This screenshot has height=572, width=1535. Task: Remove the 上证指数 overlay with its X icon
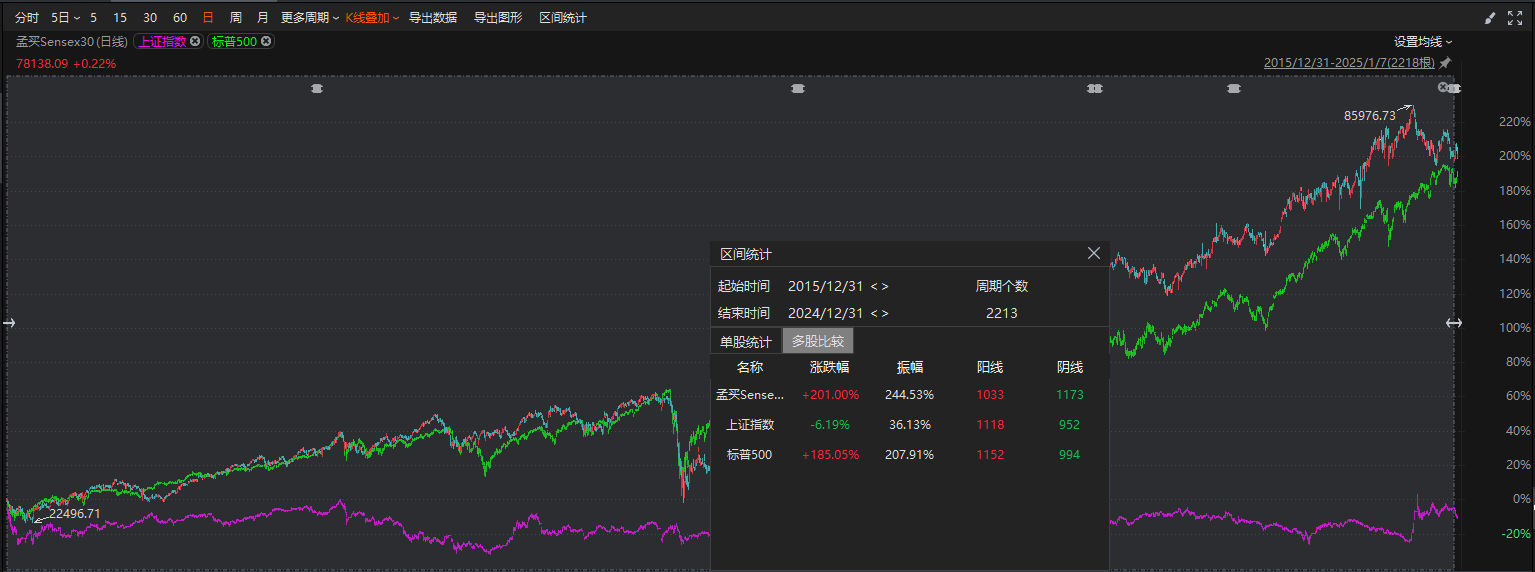pos(195,41)
